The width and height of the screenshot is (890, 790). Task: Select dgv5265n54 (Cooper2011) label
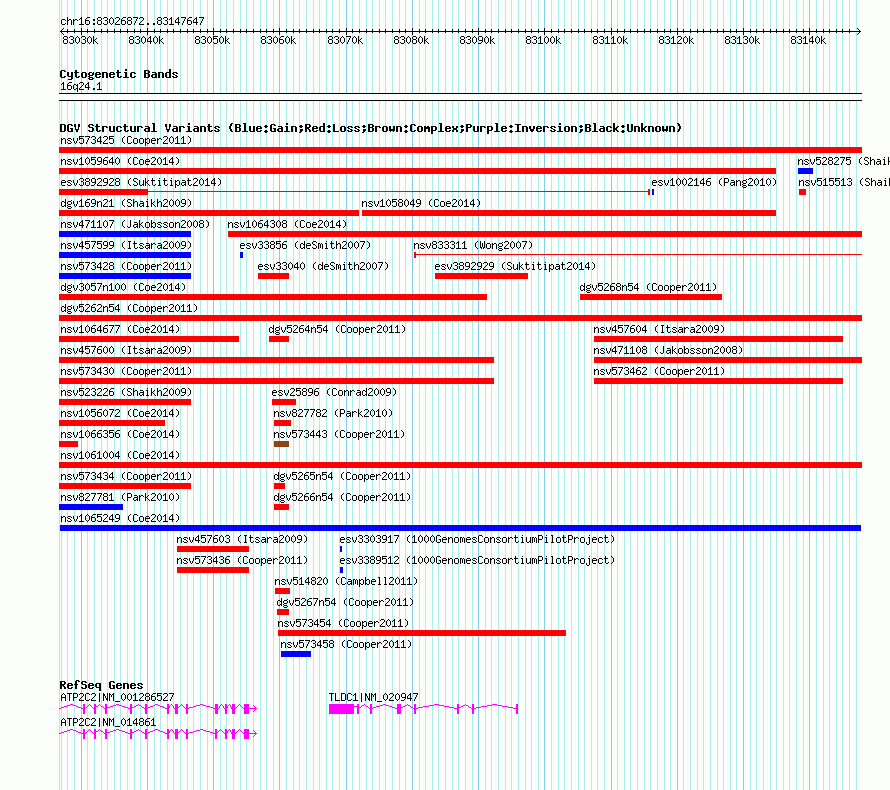tap(342, 476)
